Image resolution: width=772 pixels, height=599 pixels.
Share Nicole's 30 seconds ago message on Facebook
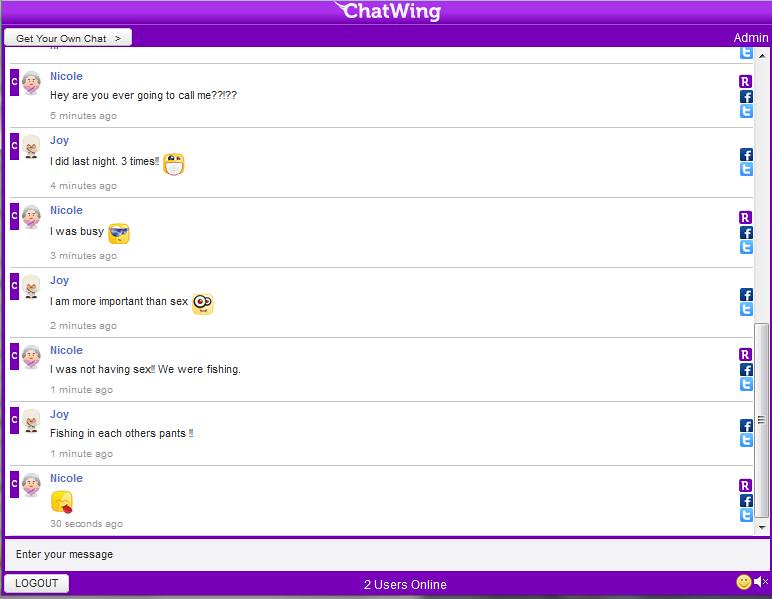[746, 501]
